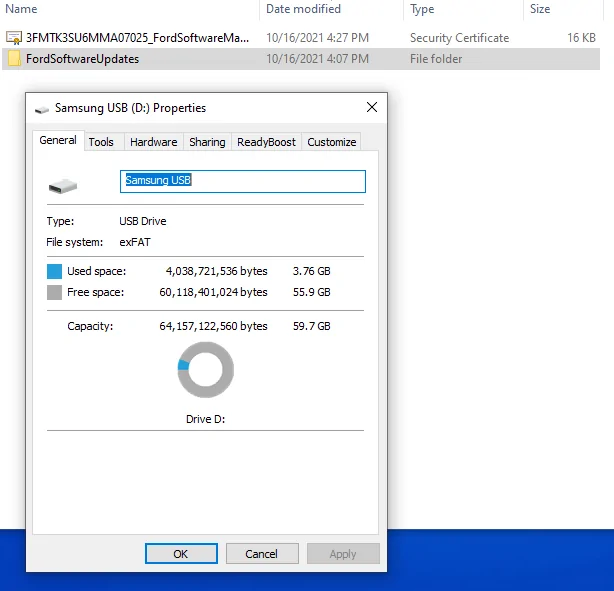Click the Capacity: label
The image size is (614, 591).
(90, 326)
